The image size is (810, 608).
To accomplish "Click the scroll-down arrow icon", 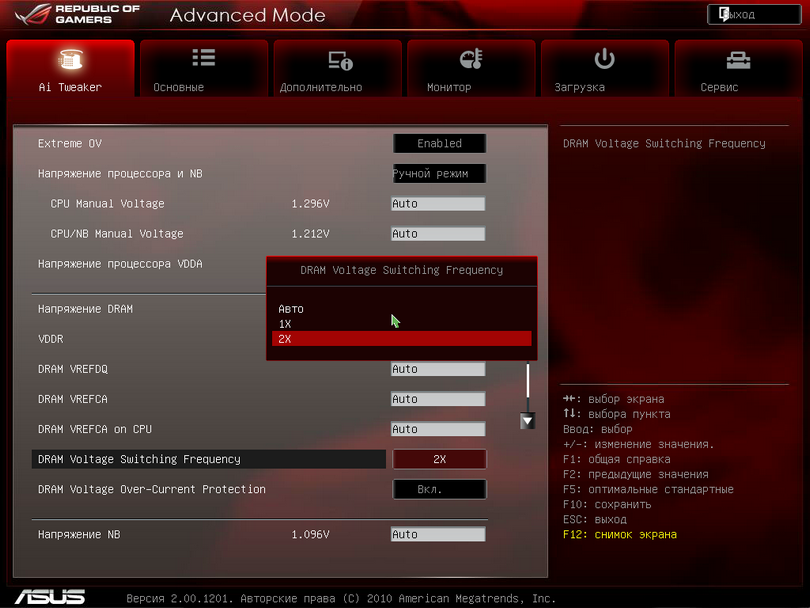I will tap(528, 421).
